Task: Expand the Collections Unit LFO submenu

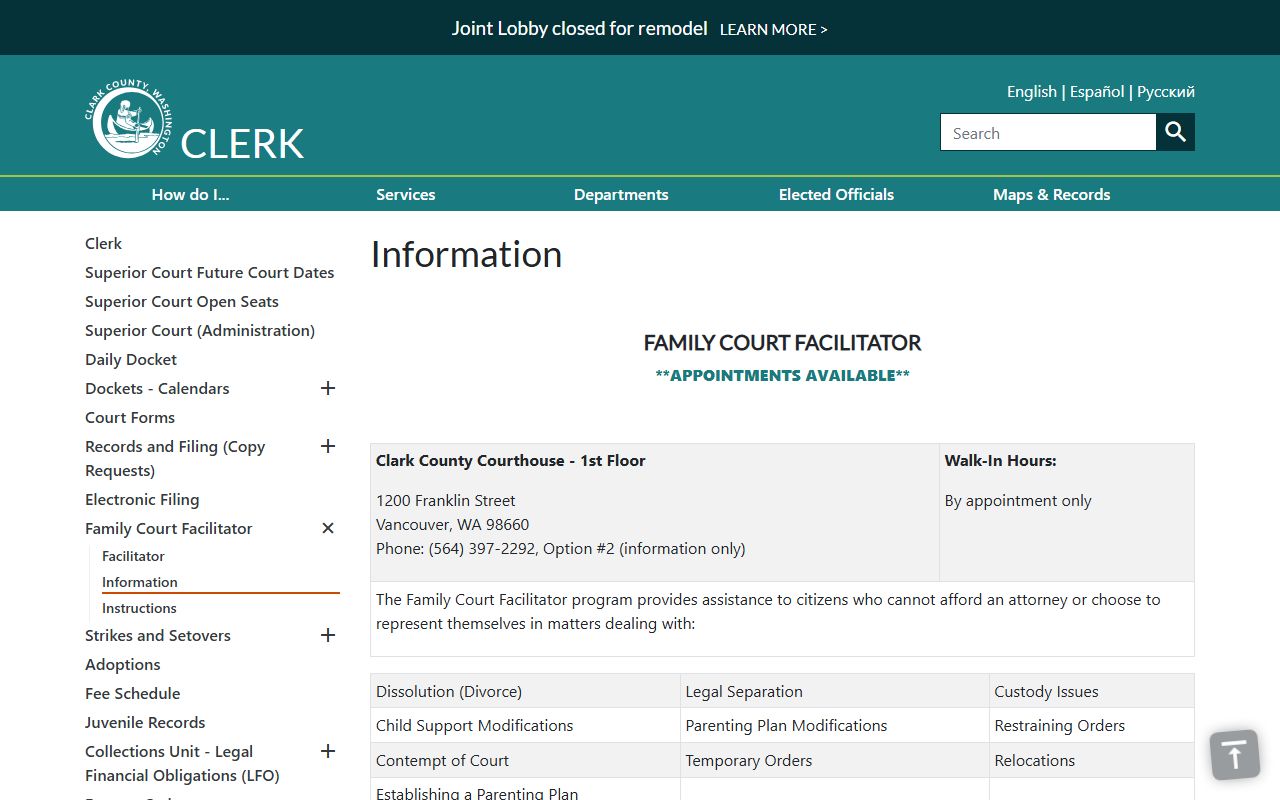Action: (x=328, y=751)
